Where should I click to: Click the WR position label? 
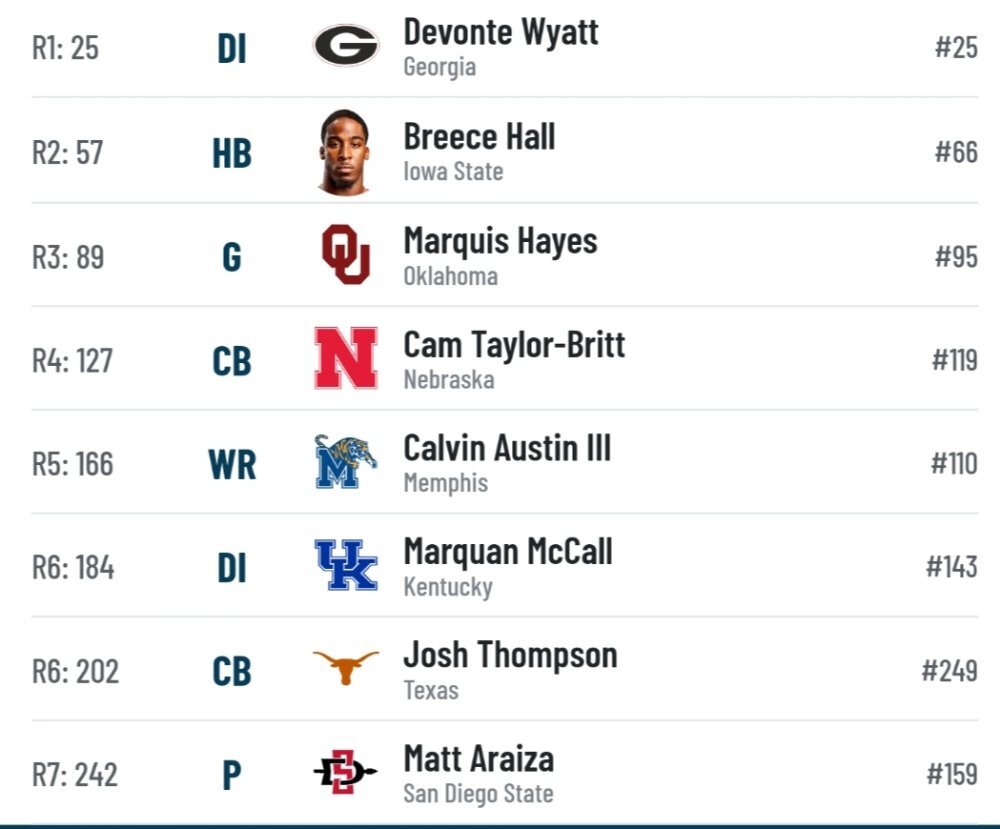pos(232,465)
